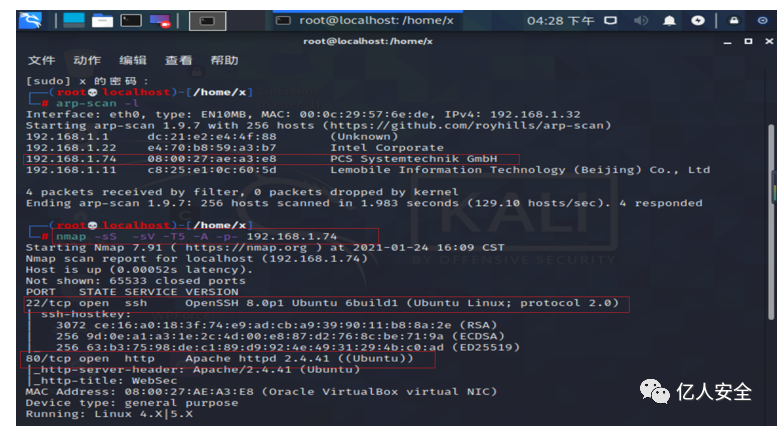Click the Device type: general purpose line
777x426 pixels.
132,403
